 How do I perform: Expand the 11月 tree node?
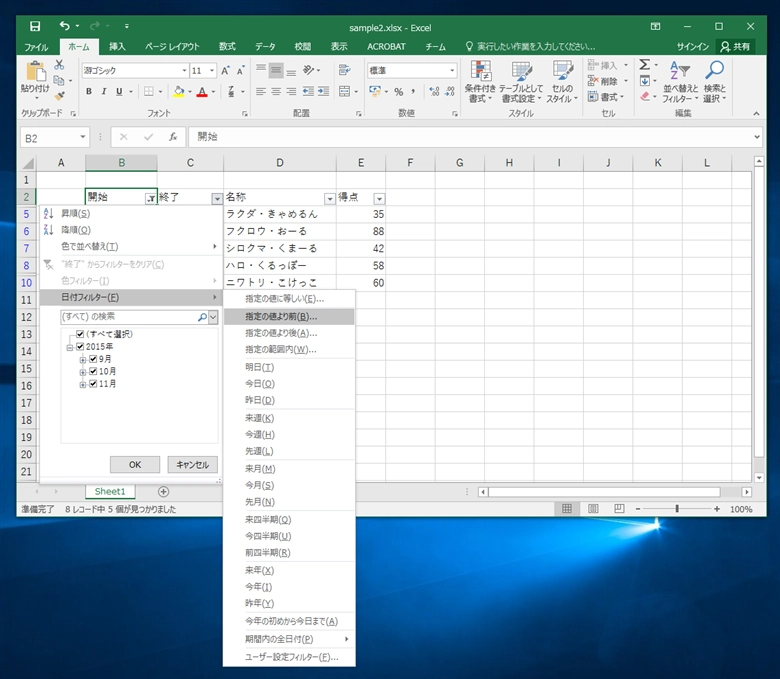click(83, 385)
